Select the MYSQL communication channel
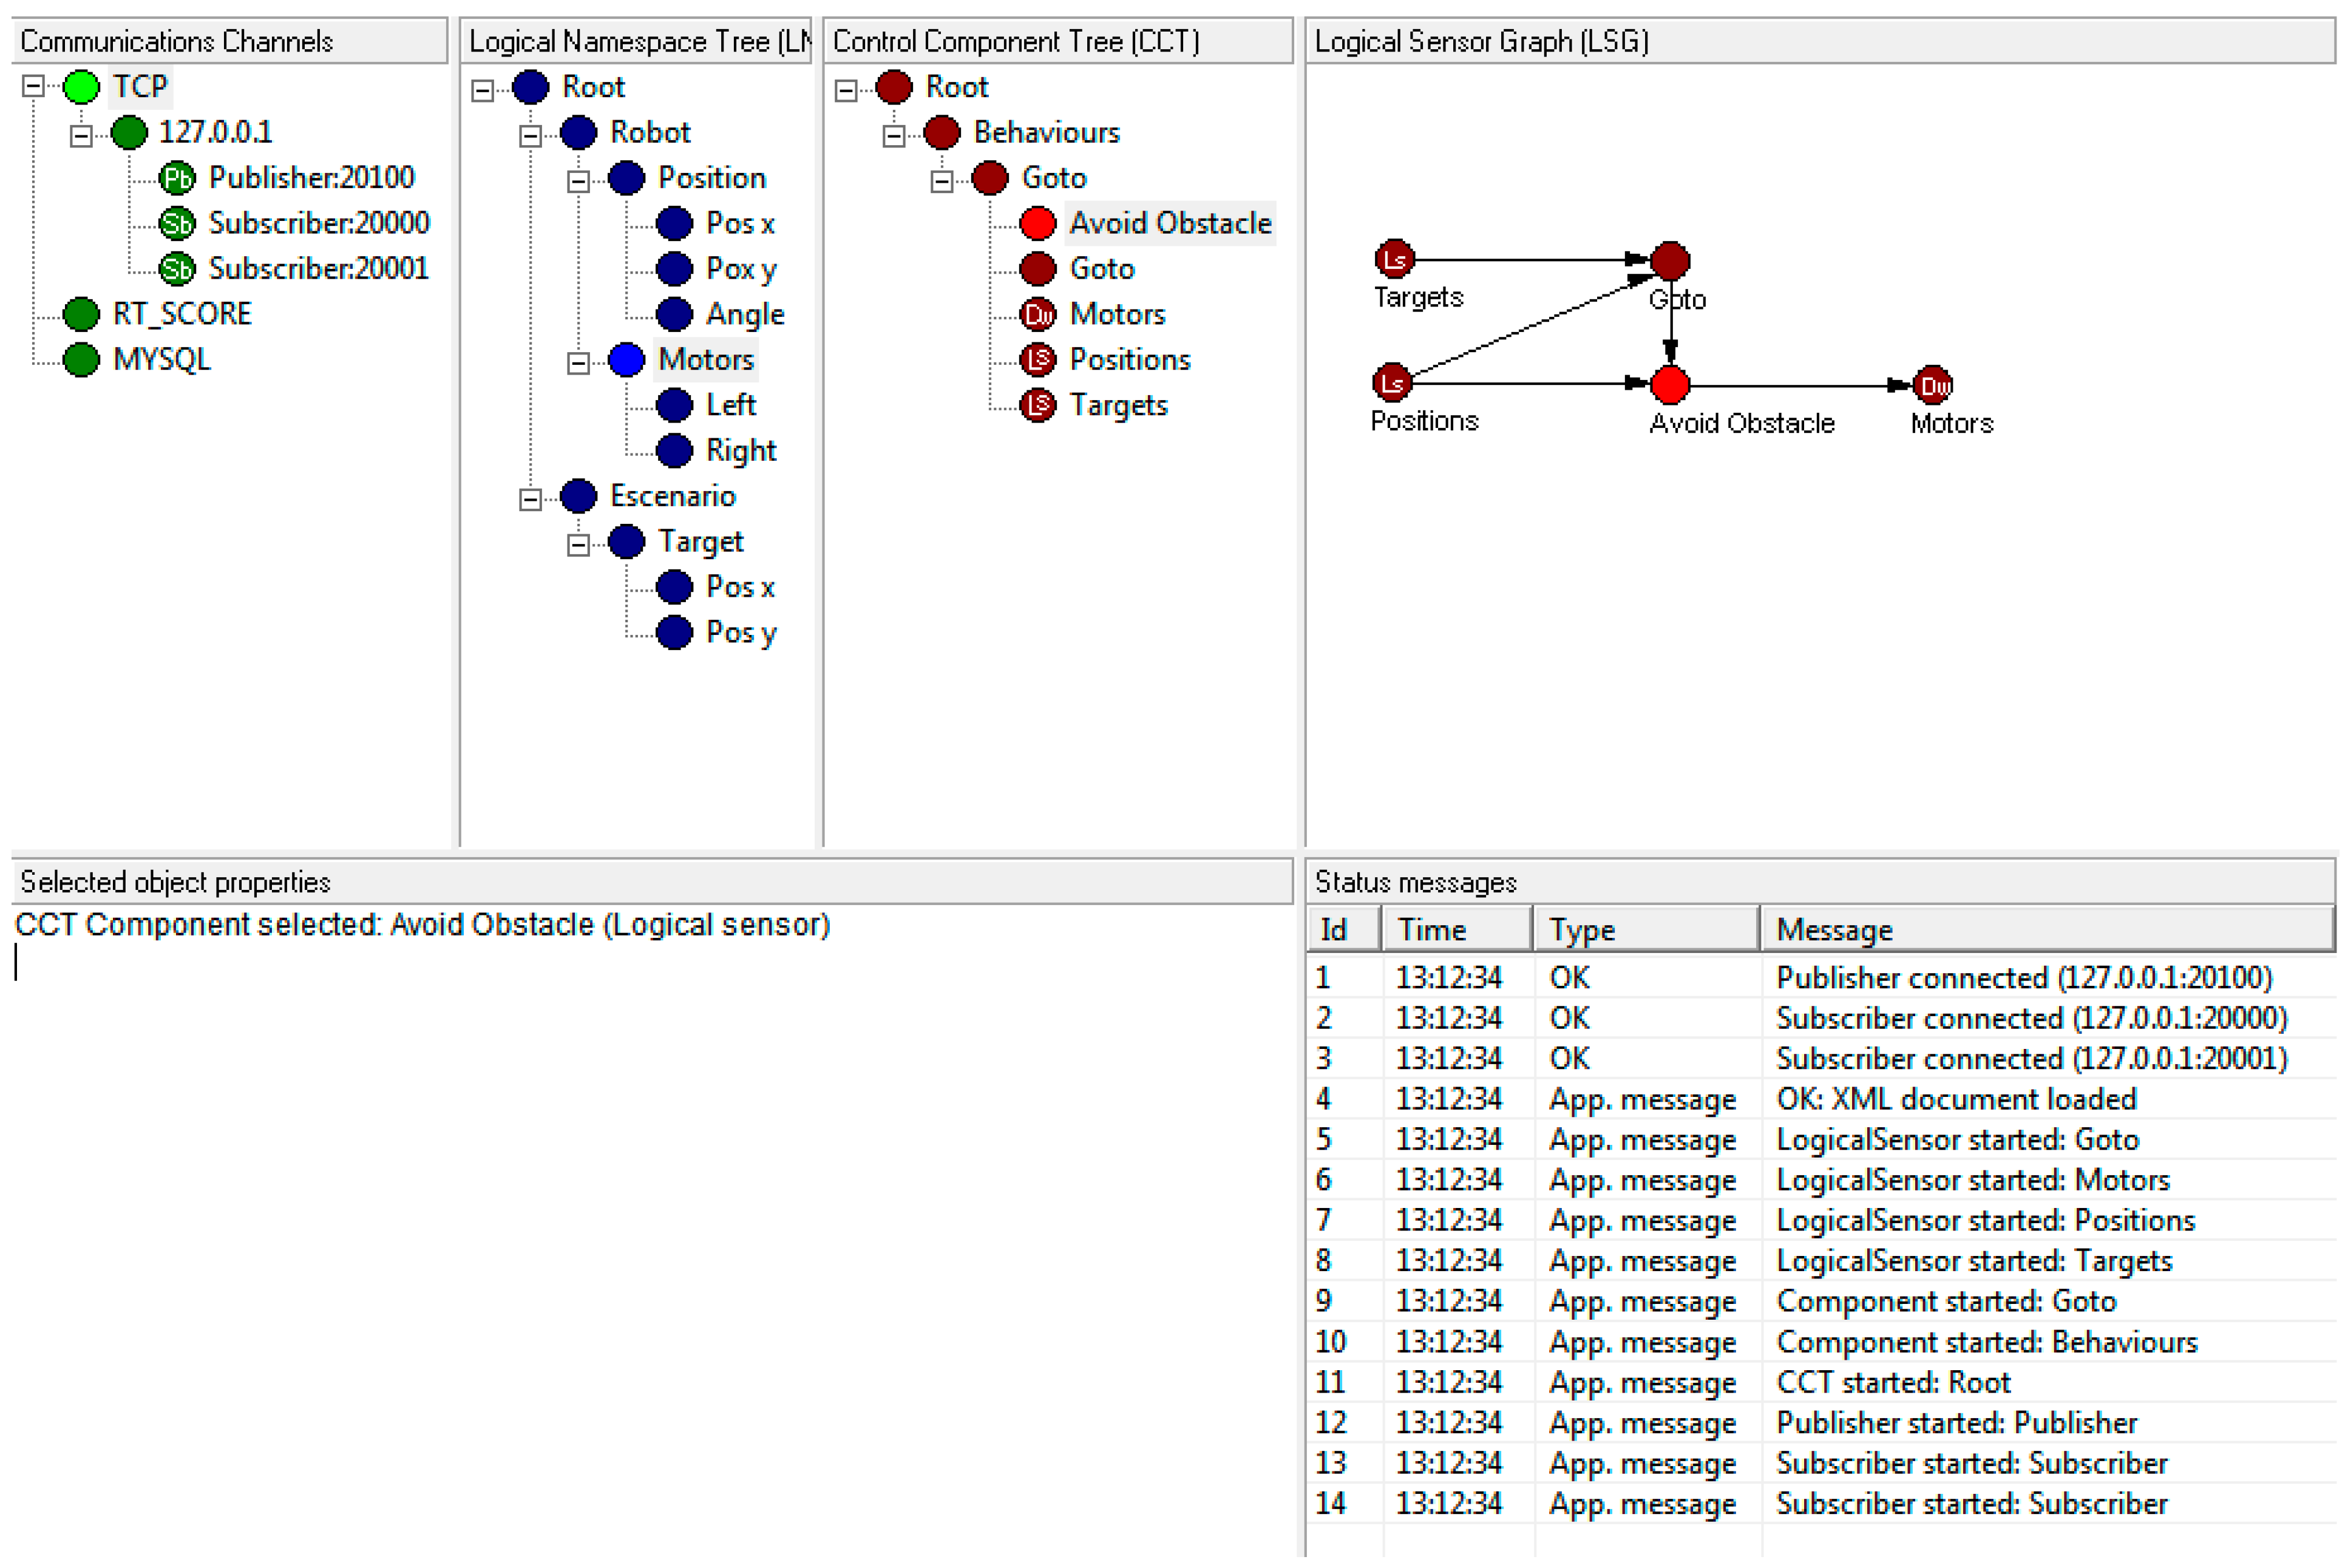The width and height of the screenshot is (2348, 1568). point(161,359)
